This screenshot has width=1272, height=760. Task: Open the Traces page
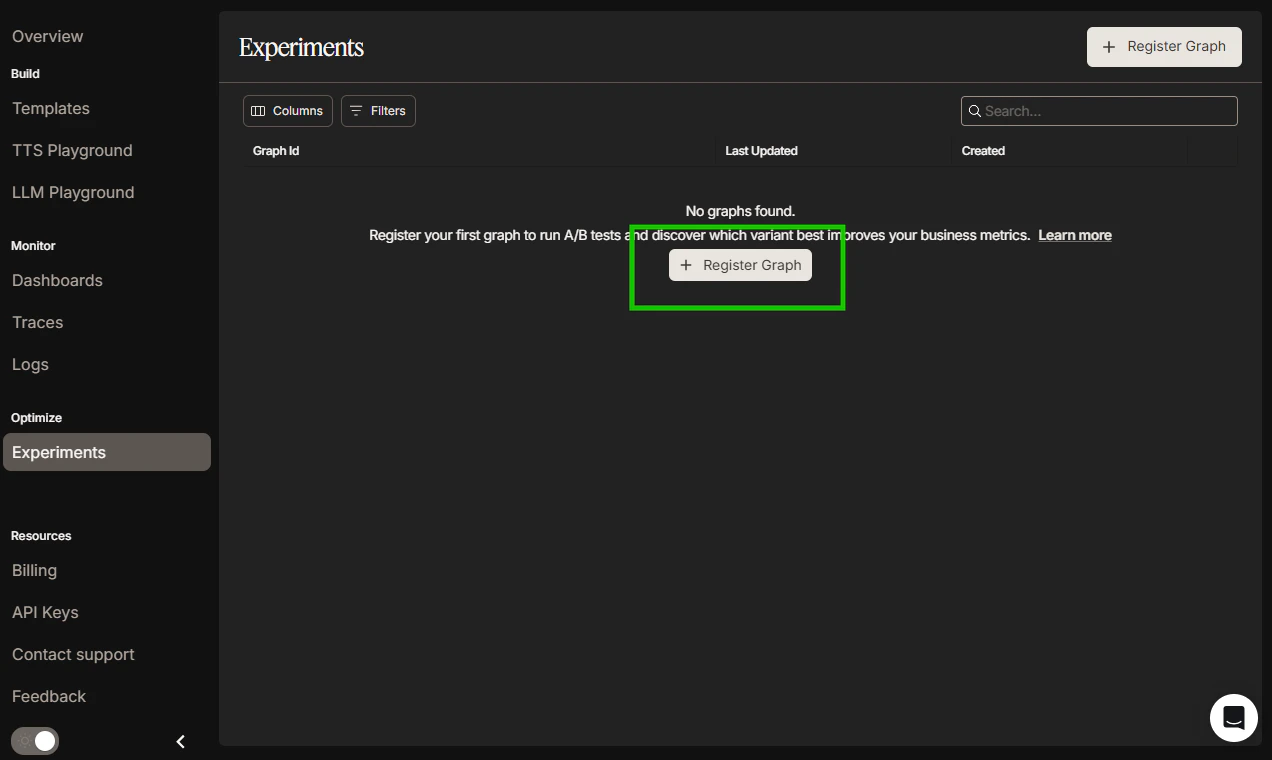coord(38,322)
